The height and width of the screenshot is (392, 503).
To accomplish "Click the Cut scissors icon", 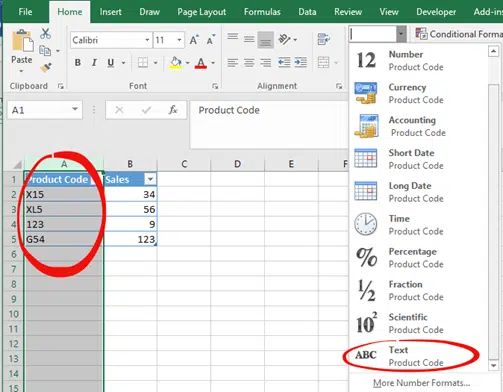I will click(45, 34).
